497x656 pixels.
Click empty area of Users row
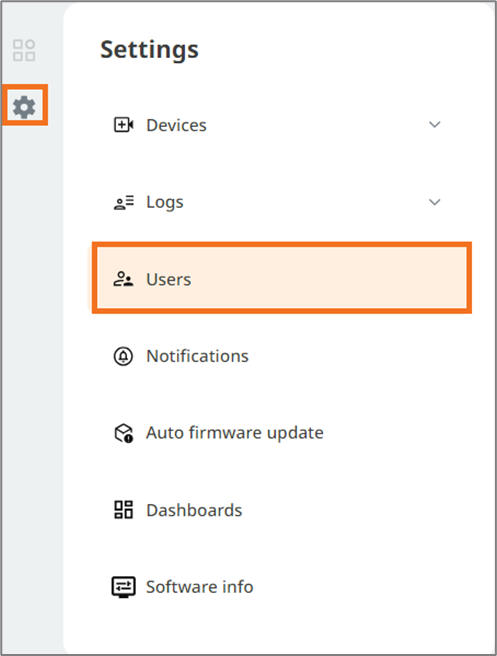[x=330, y=279]
